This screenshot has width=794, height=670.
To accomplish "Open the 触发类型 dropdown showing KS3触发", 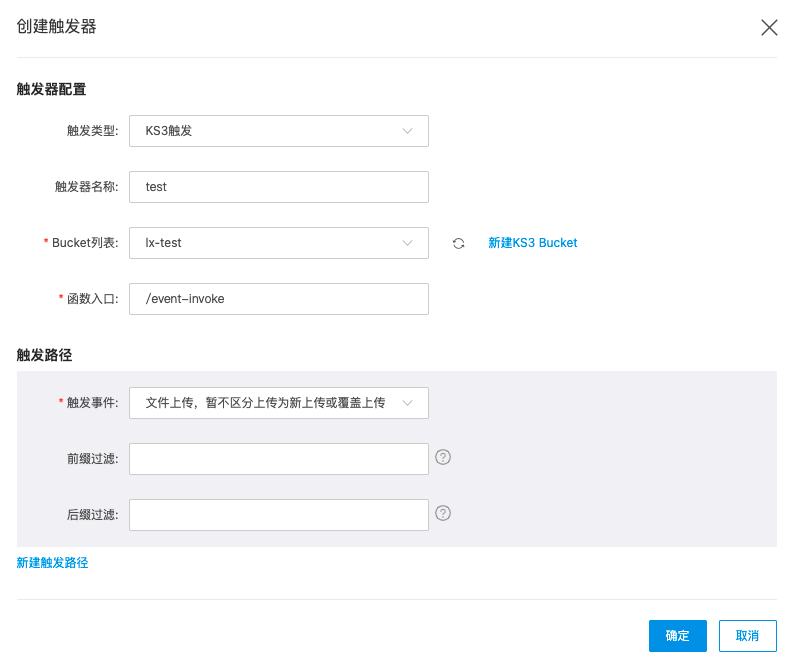I will tap(279, 131).
